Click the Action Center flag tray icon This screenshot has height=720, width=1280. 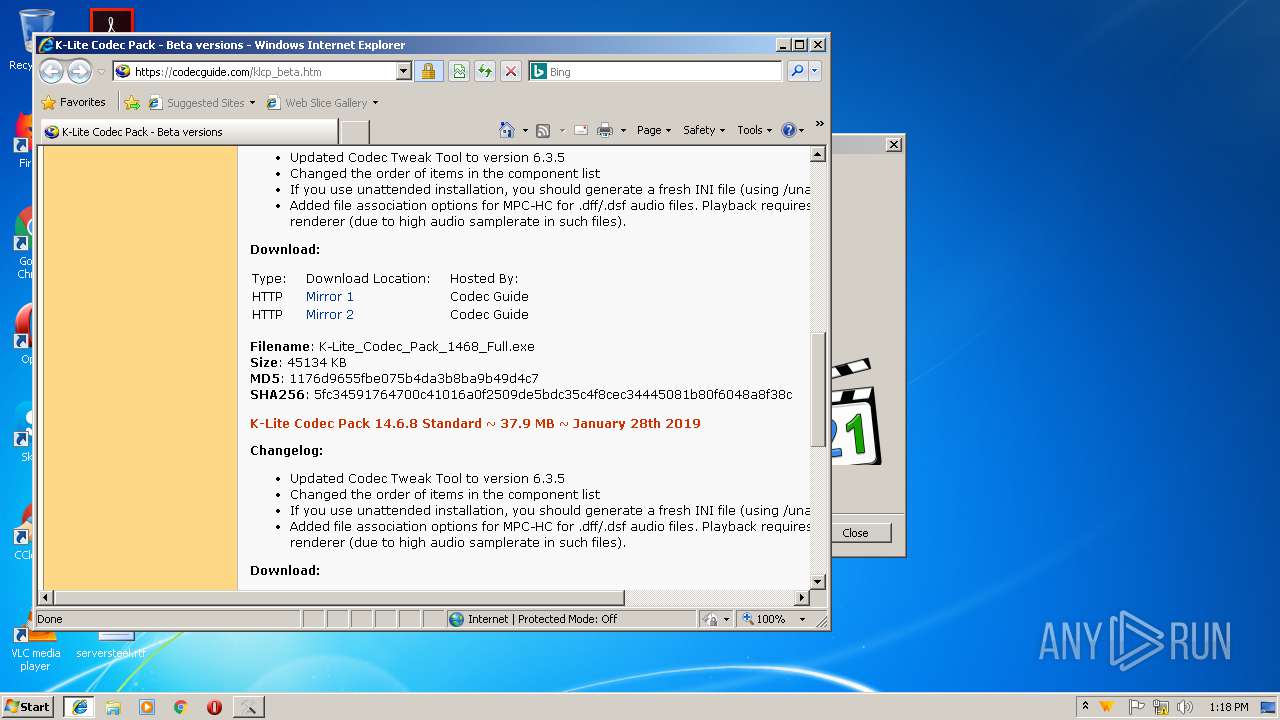tap(1137, 707)
